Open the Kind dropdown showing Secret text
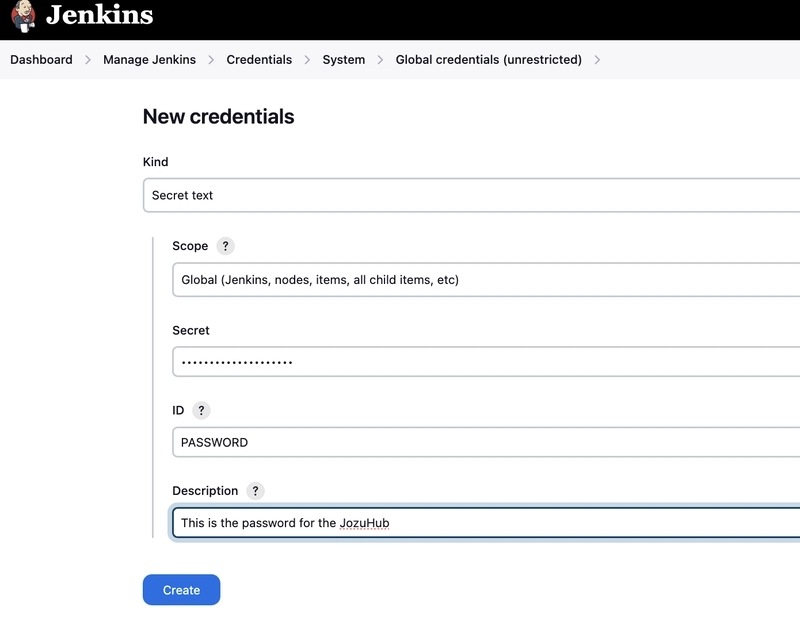800x622 pixels. [x=470, y=195]
